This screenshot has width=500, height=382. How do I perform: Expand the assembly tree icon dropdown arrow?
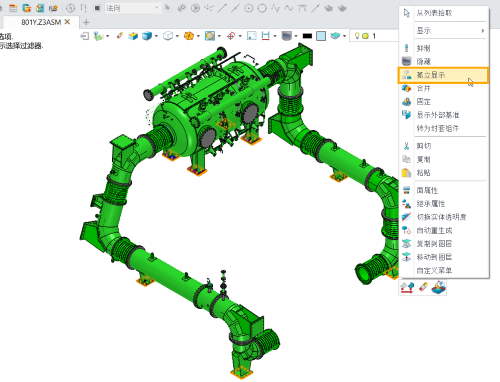107,36
